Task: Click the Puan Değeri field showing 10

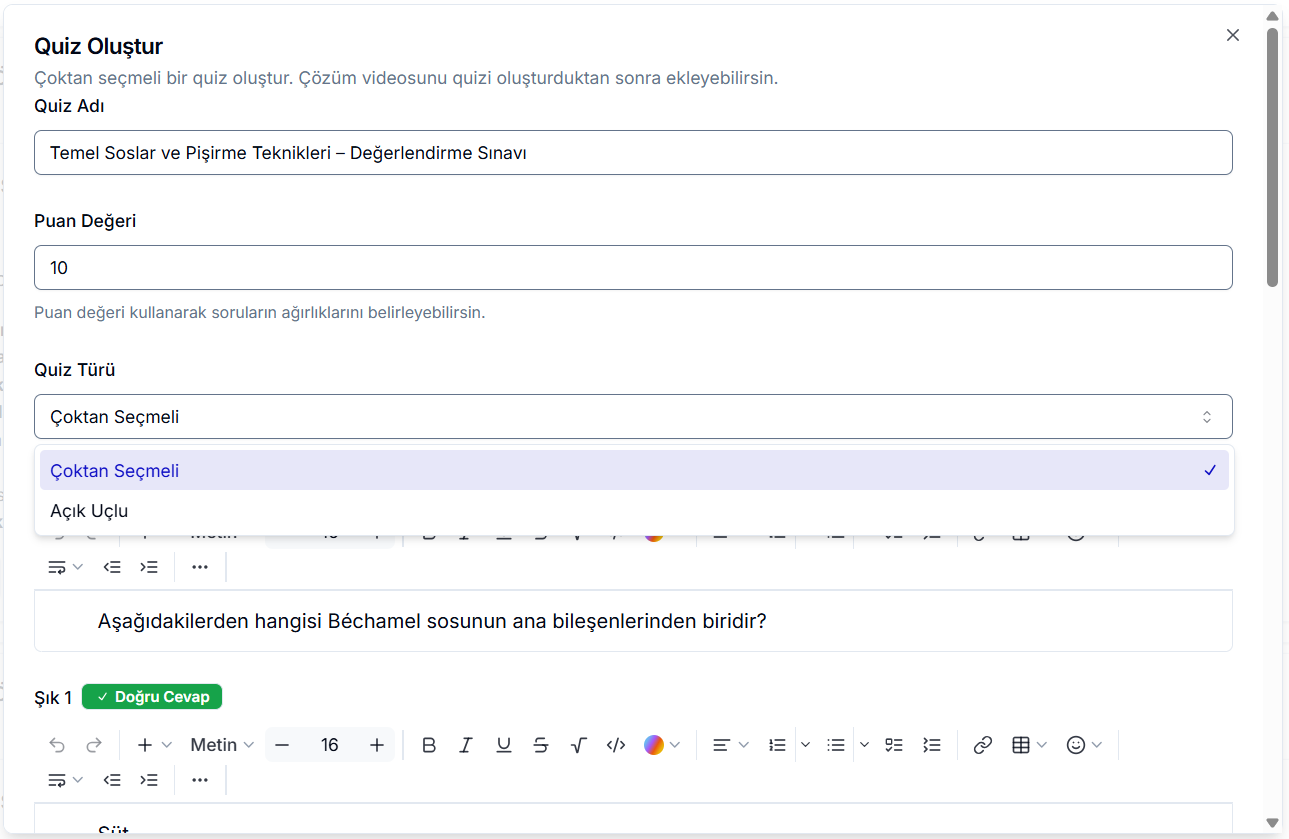Action: [633, 268]
